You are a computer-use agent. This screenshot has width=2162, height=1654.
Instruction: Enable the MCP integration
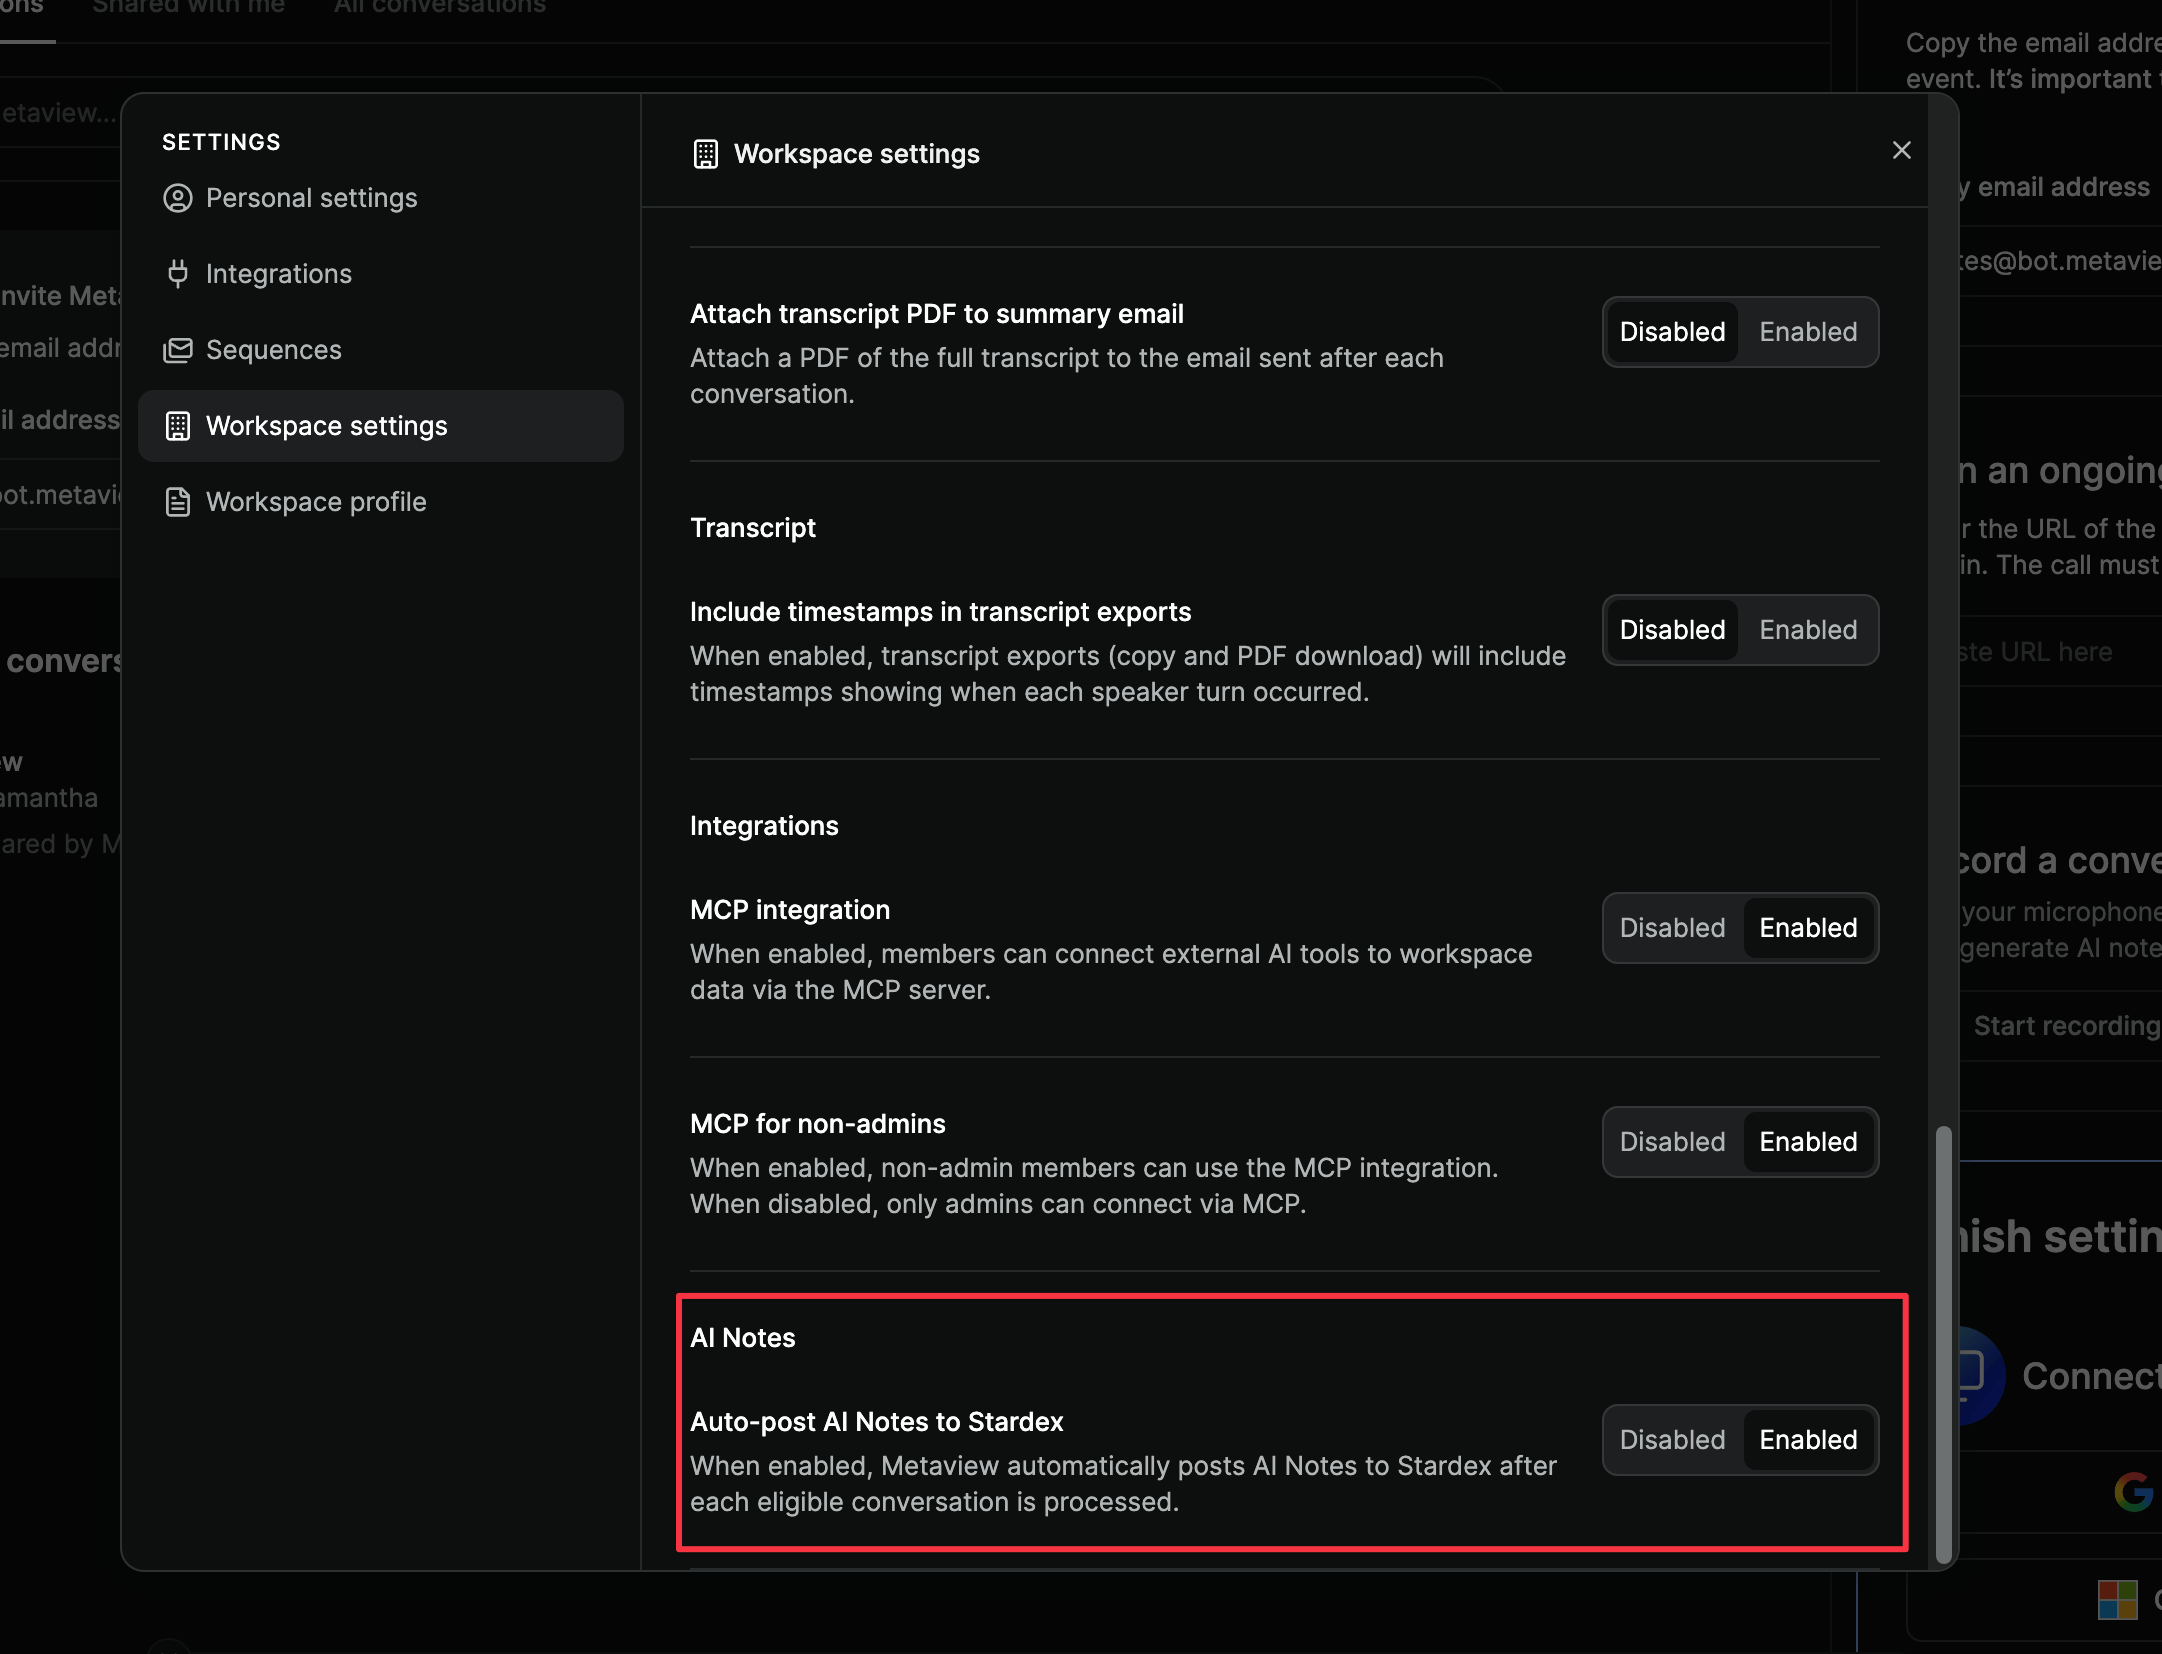[x=1808, y=928]
